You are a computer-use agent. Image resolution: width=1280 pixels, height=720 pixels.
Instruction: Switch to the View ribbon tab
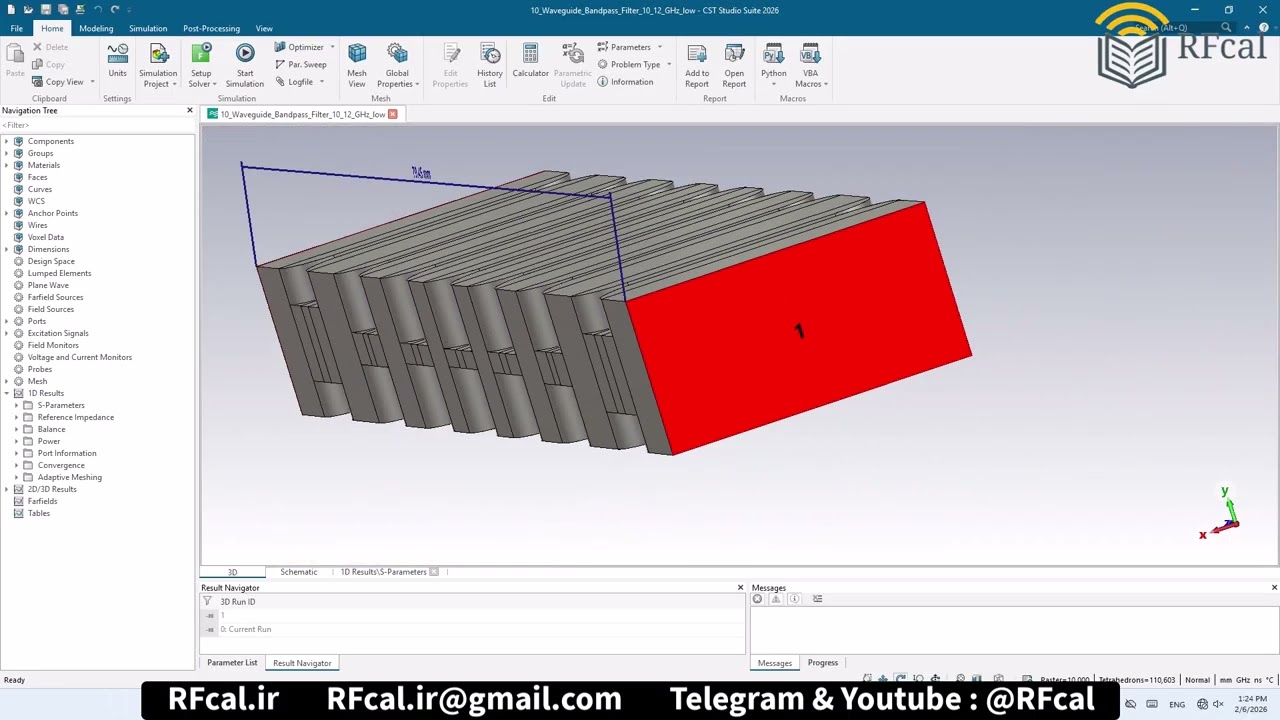[264, 28]
